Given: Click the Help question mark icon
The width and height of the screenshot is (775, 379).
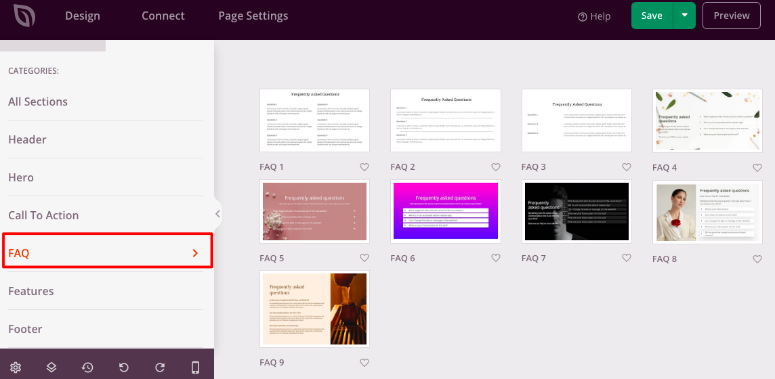Looking at the screenshot, I should point(582,17).
